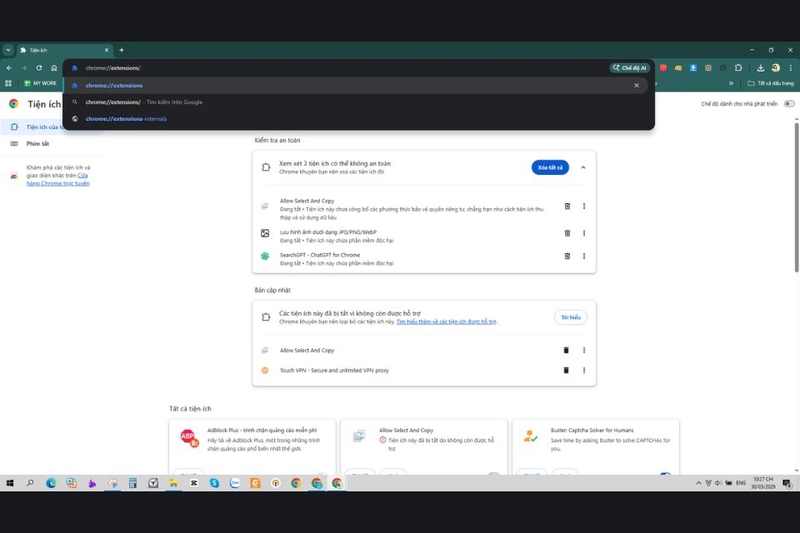Viewport: 800px width, 533px height.
Task: Open Chrome's three-dot main menu
Action: coord(791,68)
